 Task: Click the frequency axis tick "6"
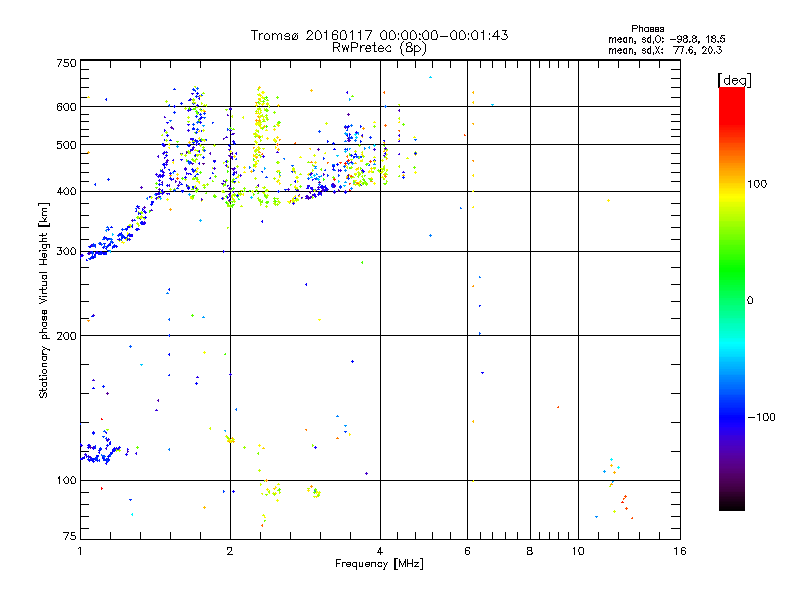(x=467, y=551)
